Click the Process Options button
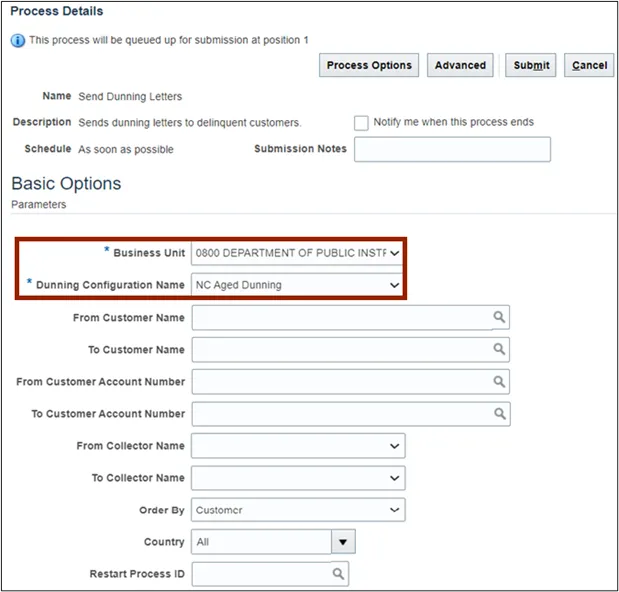The width and height of the screenshot is (619, 592). point(369,65)
